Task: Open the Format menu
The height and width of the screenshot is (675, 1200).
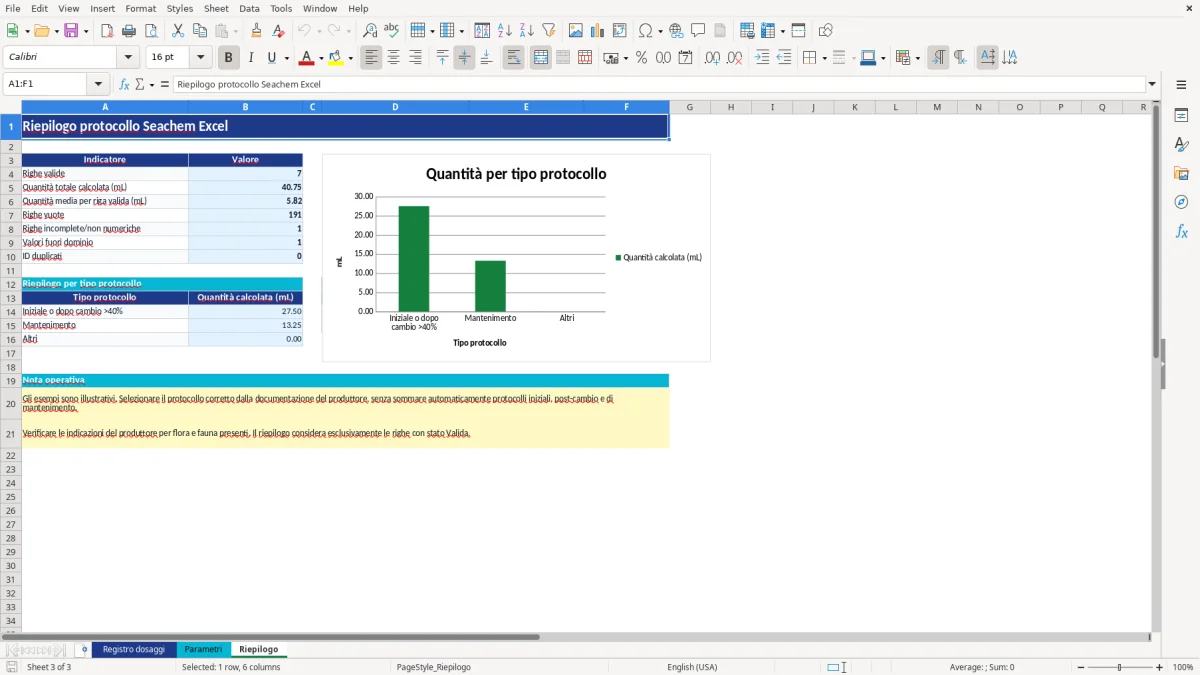Action: (x=140, y=8)
